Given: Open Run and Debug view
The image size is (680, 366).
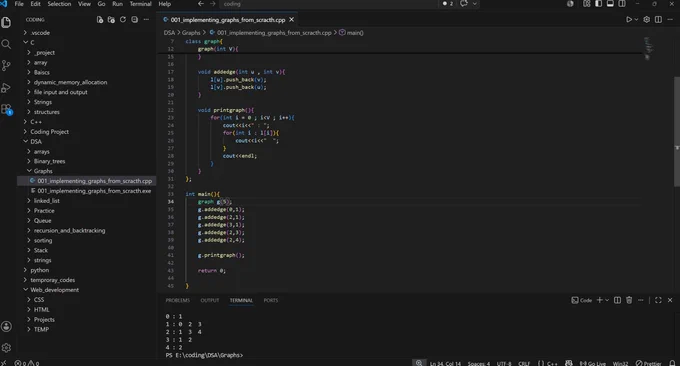Looking at the screenshot, I should [x=6, y=87].
